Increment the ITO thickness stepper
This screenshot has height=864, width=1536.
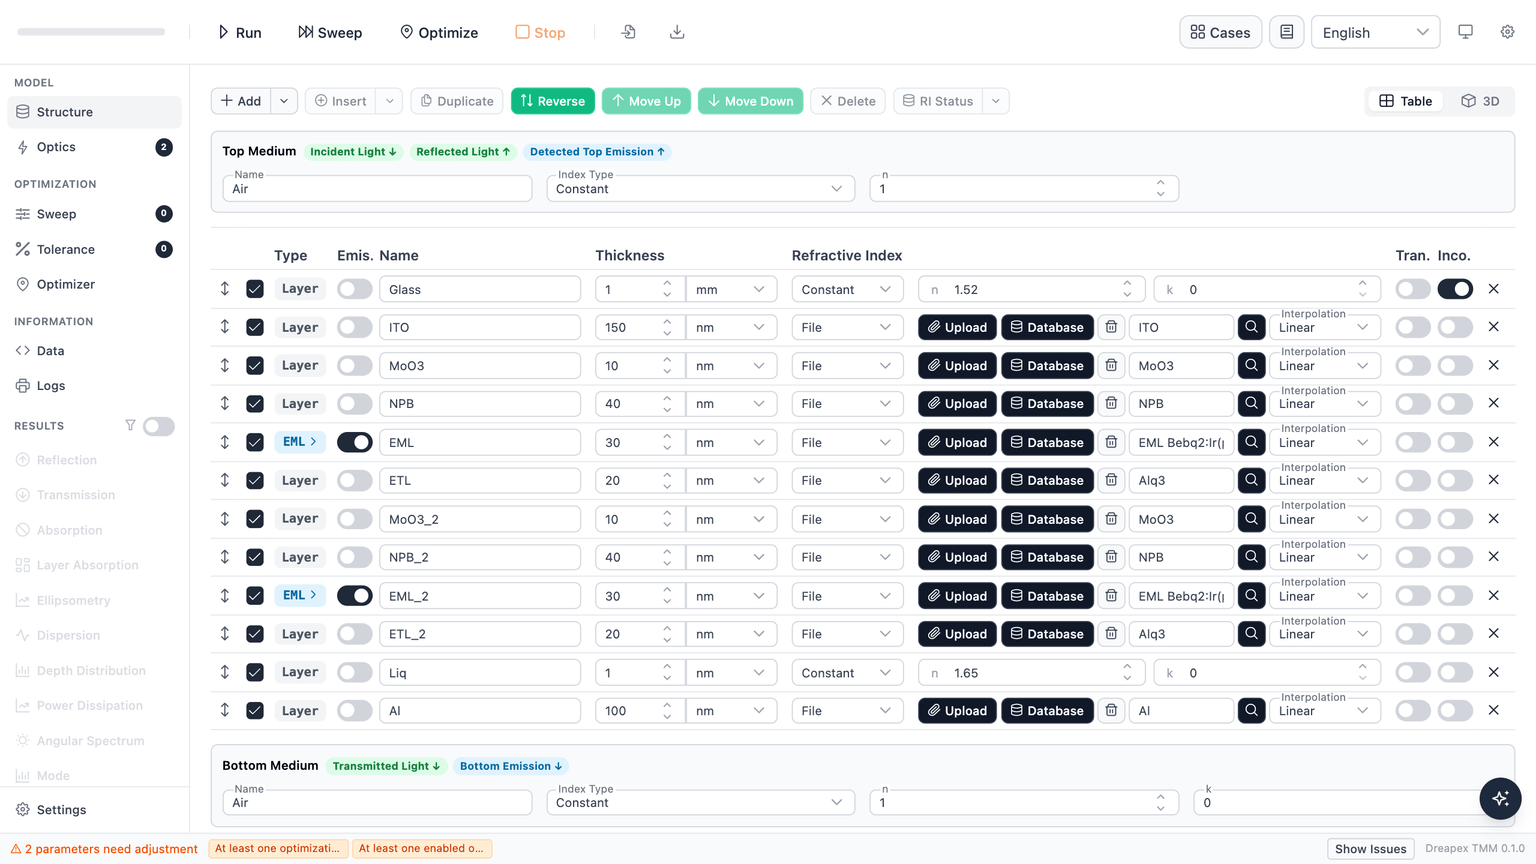pyautogui.click(x=667, y=321)
